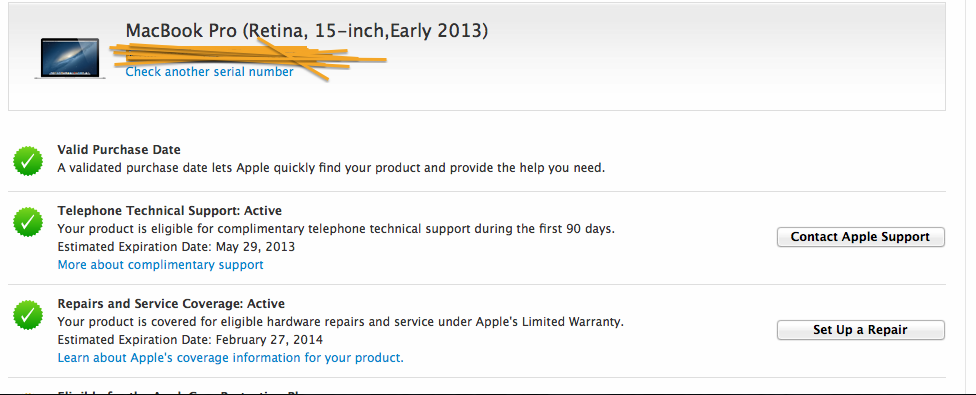Open More about complimentary support link
Image resolution: width=976 pixels, height=395 pixels.
[x=161, y=265]
